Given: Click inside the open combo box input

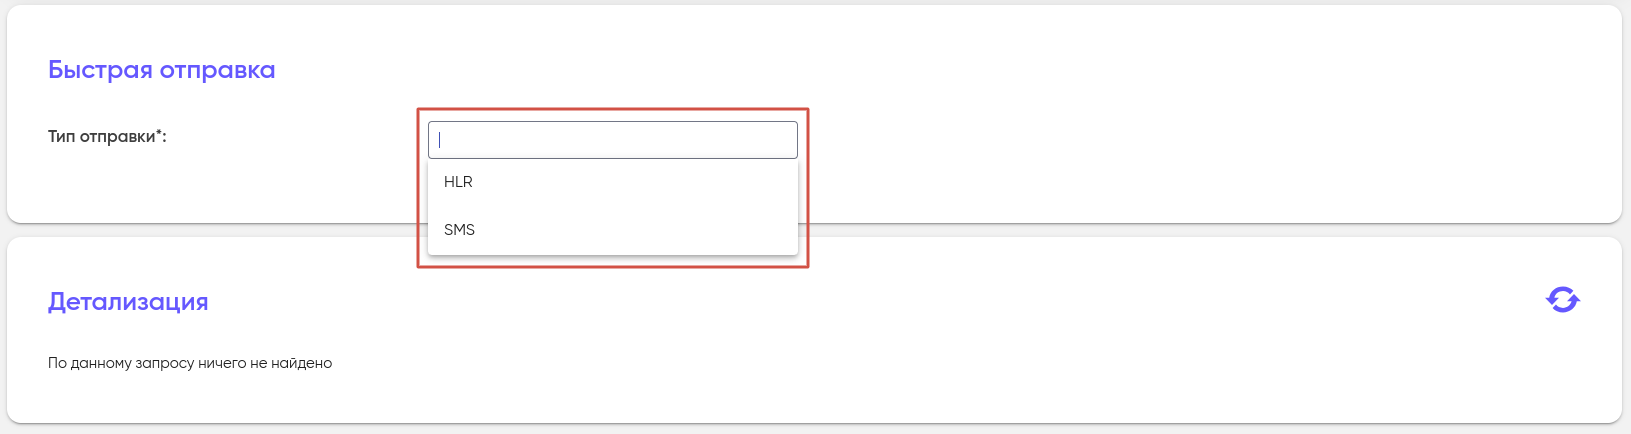Looking at the screenshot, I should click(x=612, y=140).
